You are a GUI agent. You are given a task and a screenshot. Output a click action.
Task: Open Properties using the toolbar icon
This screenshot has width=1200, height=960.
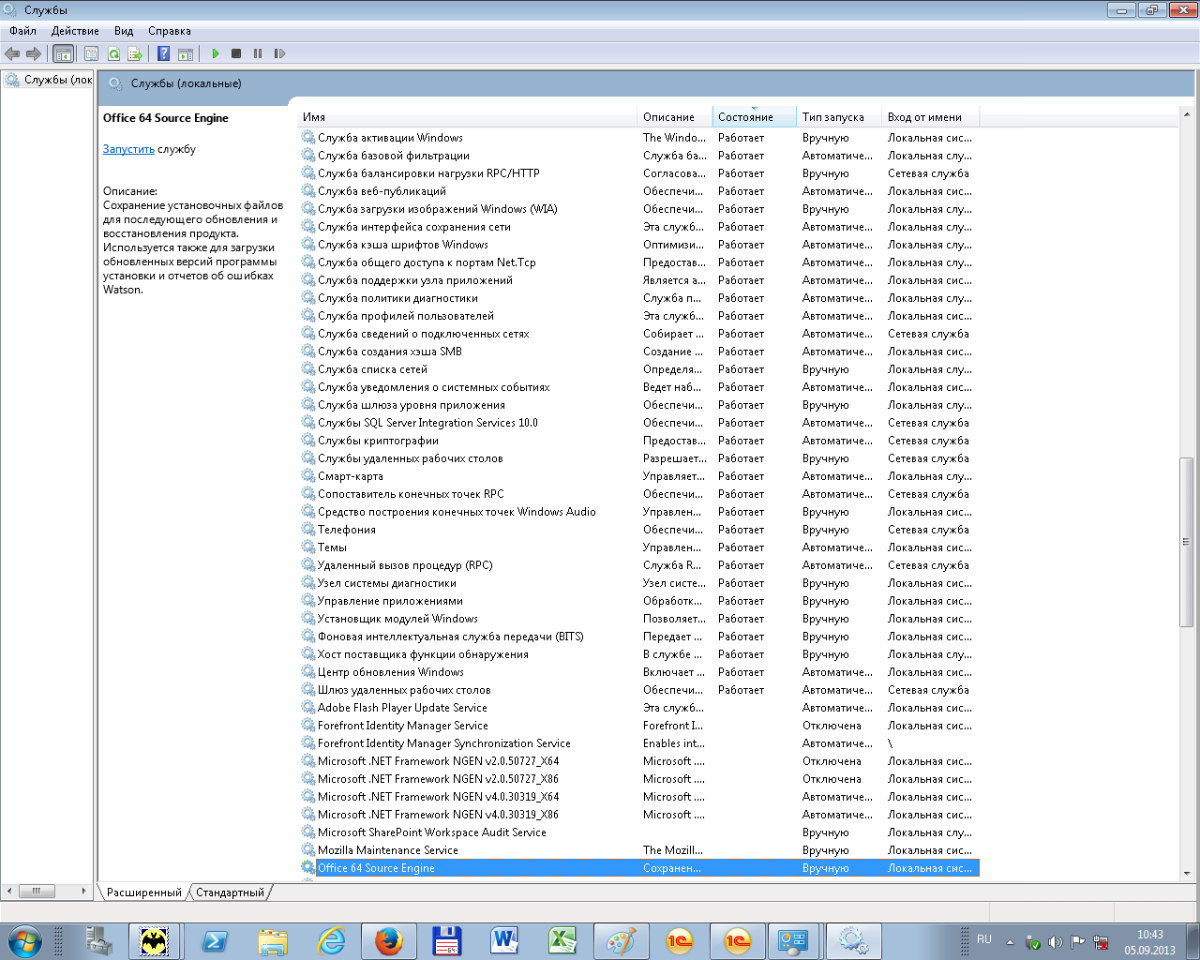click(91, 53)
